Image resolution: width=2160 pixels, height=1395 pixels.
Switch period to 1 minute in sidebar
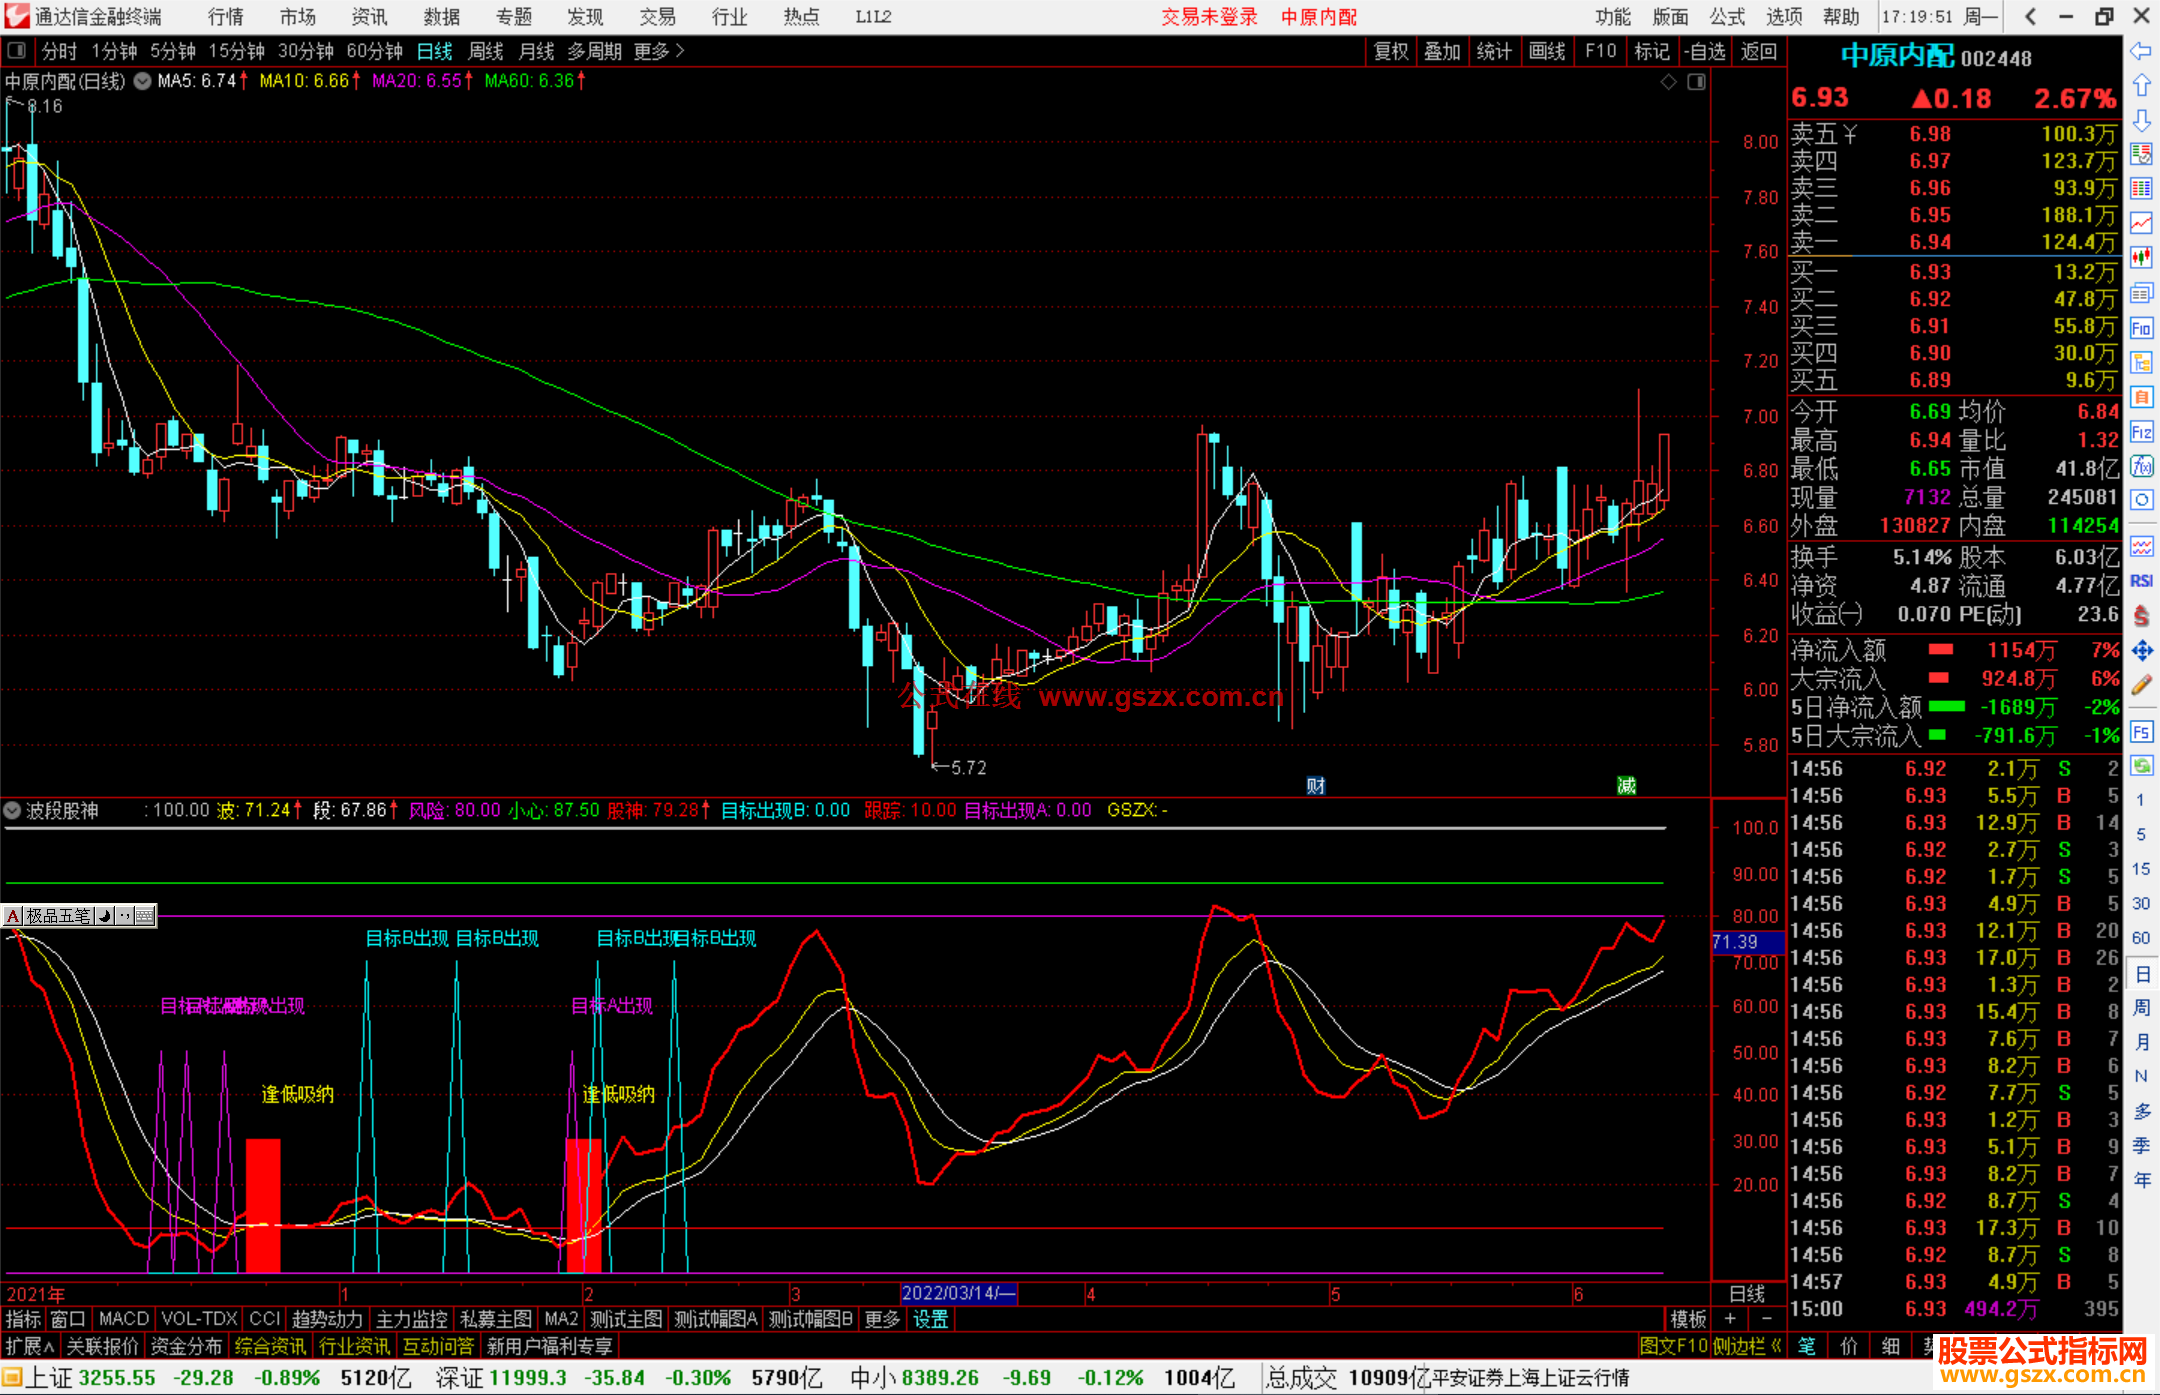(2141, 800)
